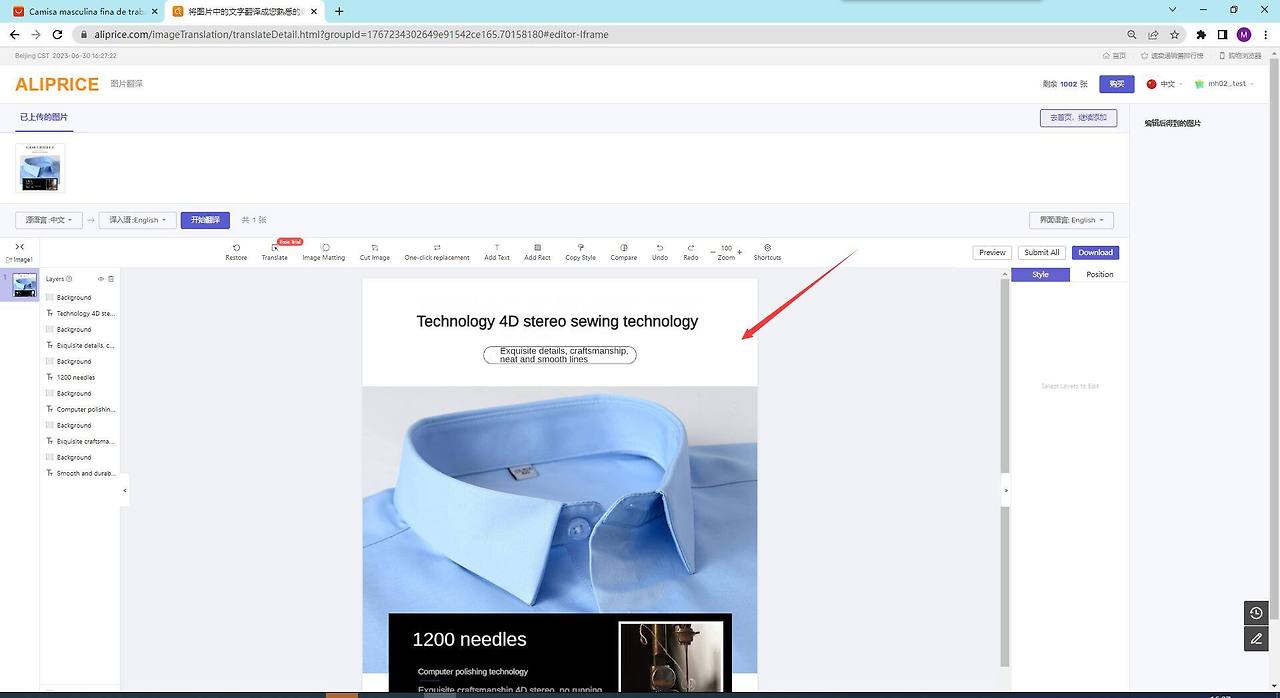
Task: Open the browser extensions puzzle icon
Action: tap(1201, 34)
